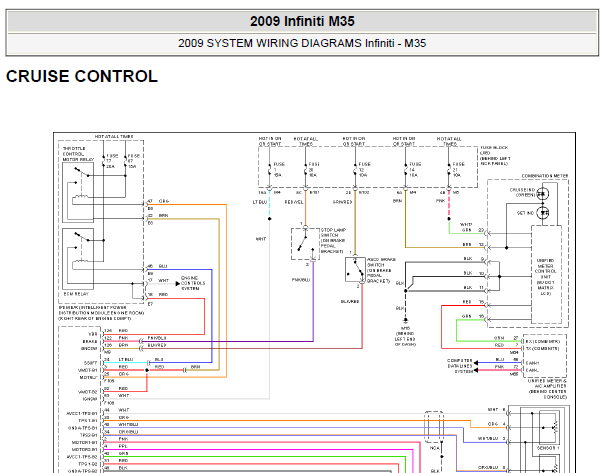603x473 pixels.
Task: Click the CAN-H terminal label
Action: 532,363
